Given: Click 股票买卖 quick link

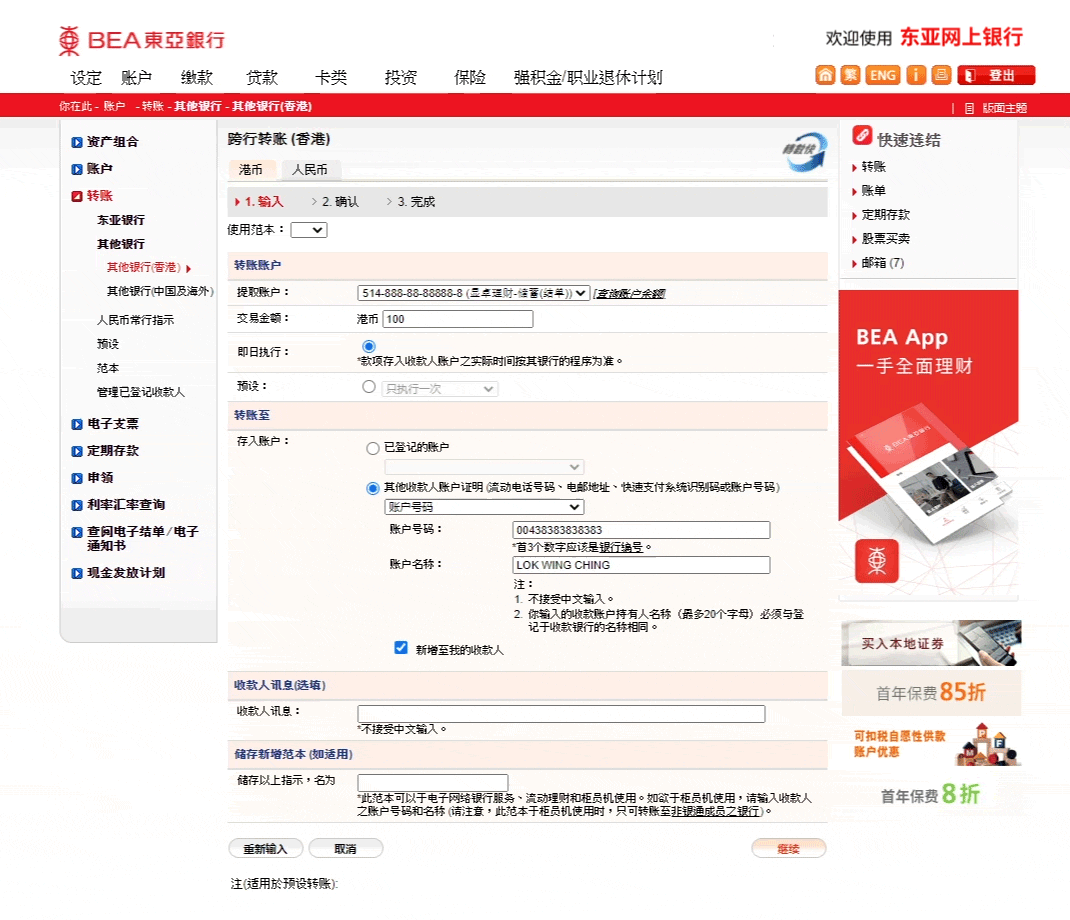Looking at the screenshot, I should coord(886,239).
